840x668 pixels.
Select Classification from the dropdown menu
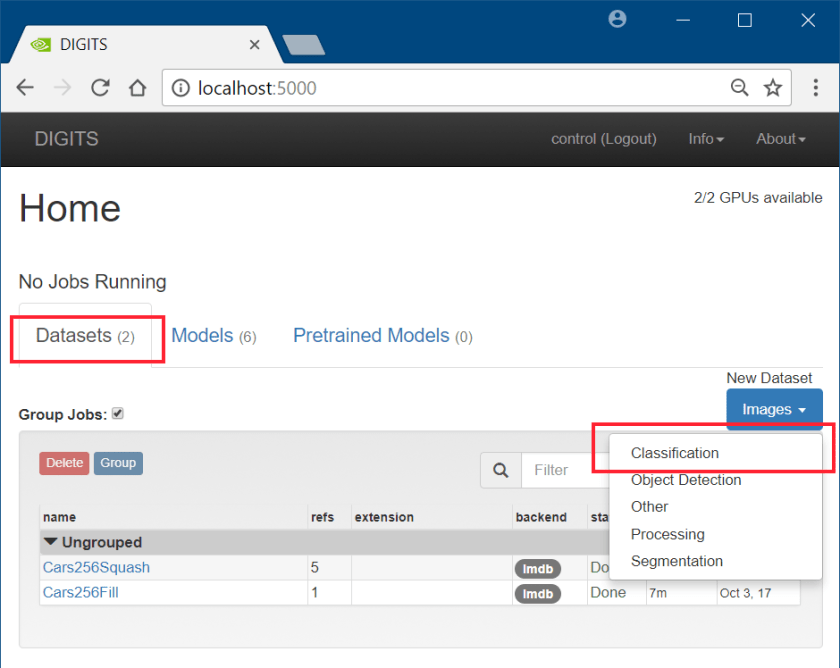click(x=675, y=453)
